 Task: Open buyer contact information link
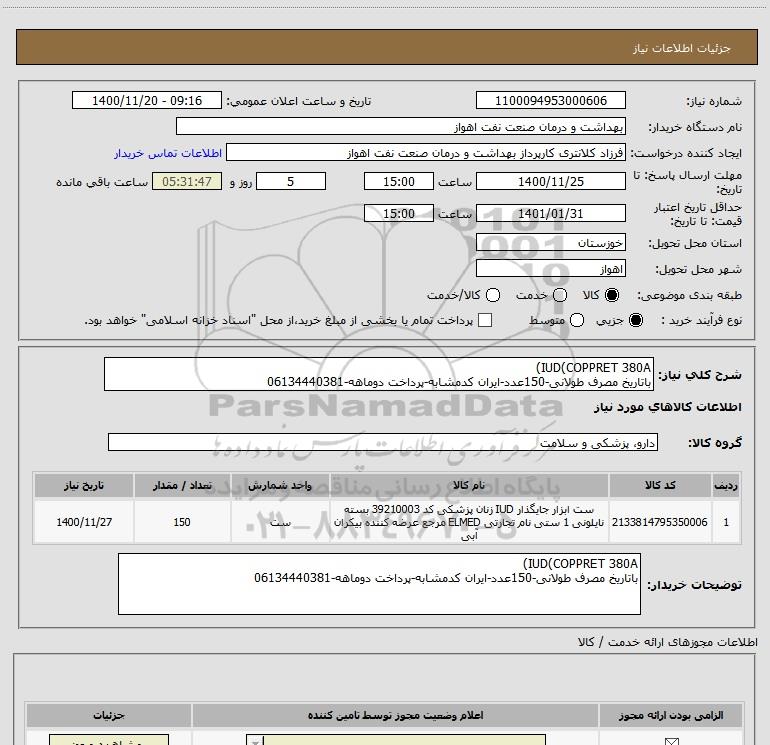[x=168, y=153]
